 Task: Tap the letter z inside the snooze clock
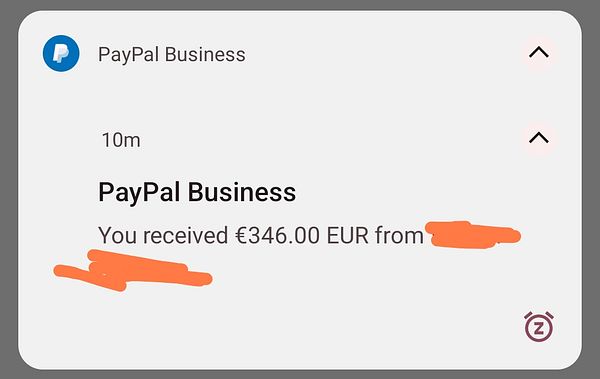539,328
